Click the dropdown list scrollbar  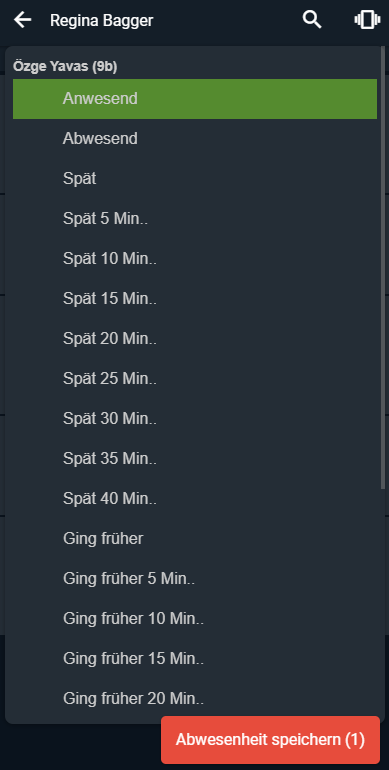(x=383, y=268)
